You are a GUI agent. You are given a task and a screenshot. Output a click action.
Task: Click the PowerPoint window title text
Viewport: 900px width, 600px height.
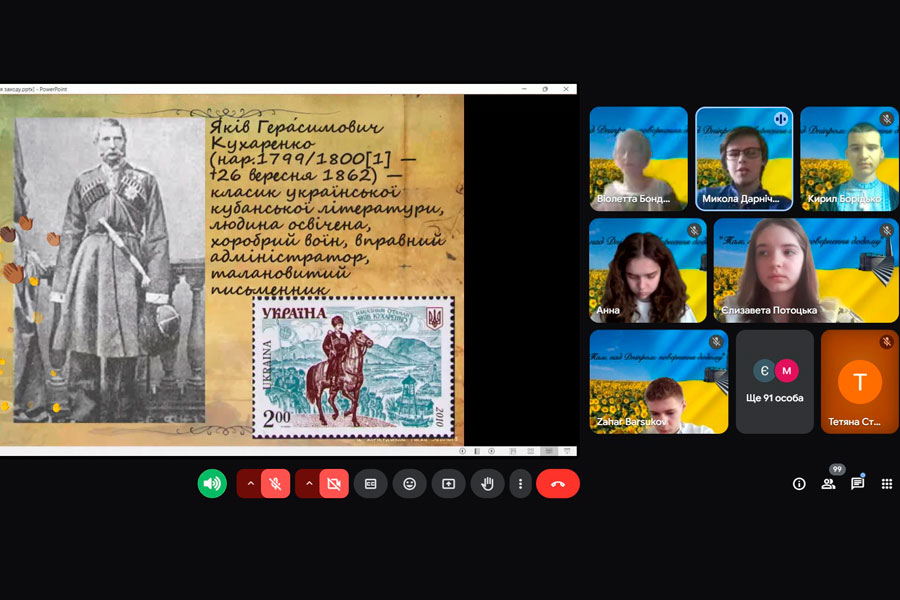click(x=34, y=89)
